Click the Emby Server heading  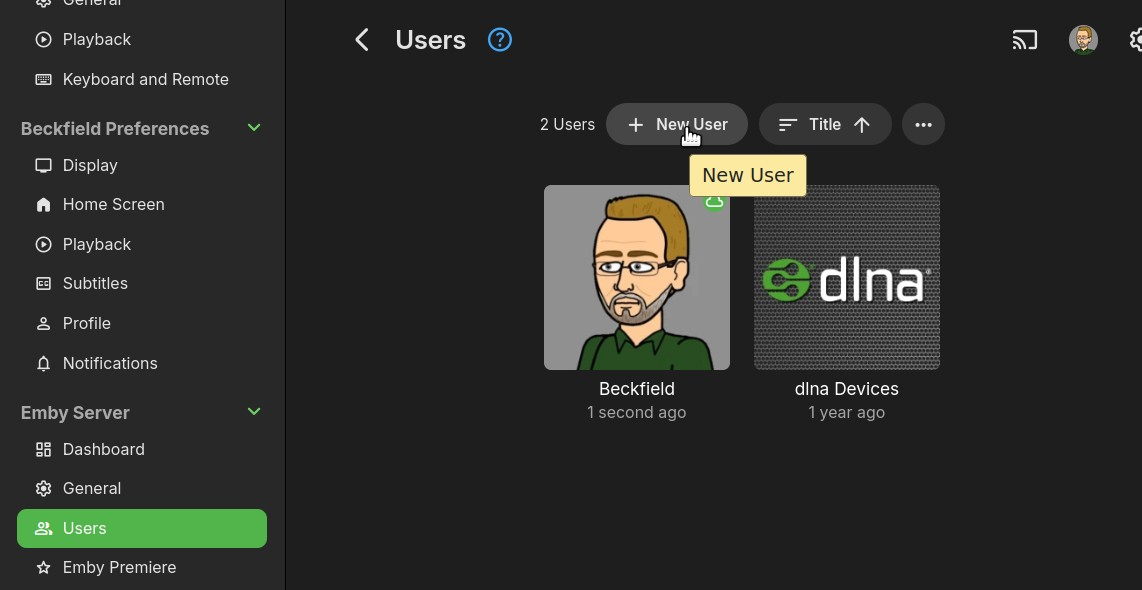coord(75,413)
